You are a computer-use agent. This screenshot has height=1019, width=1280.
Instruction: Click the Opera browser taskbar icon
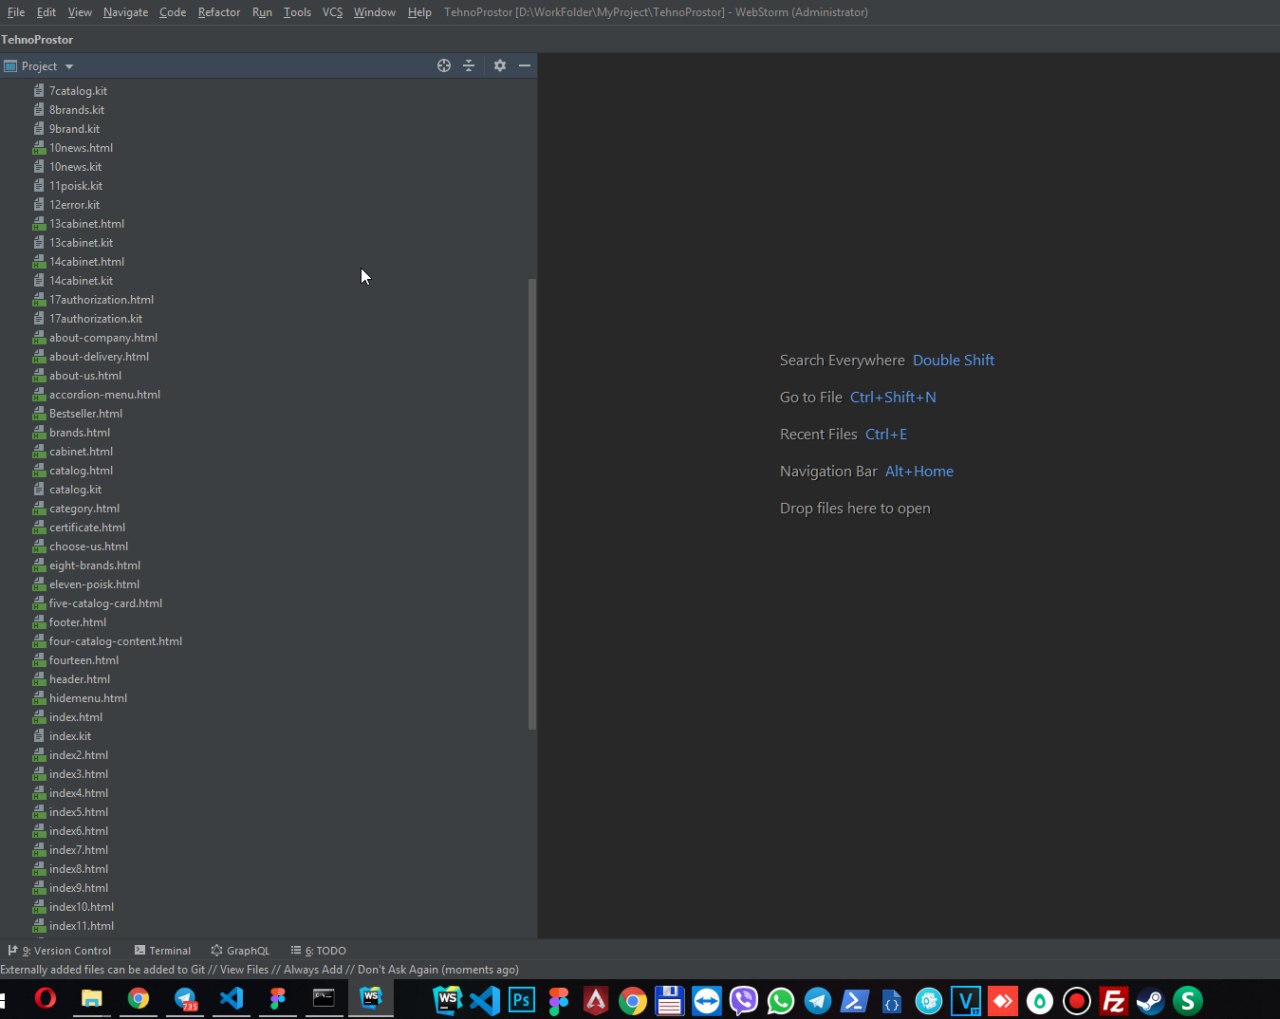[x=45, y=999]
